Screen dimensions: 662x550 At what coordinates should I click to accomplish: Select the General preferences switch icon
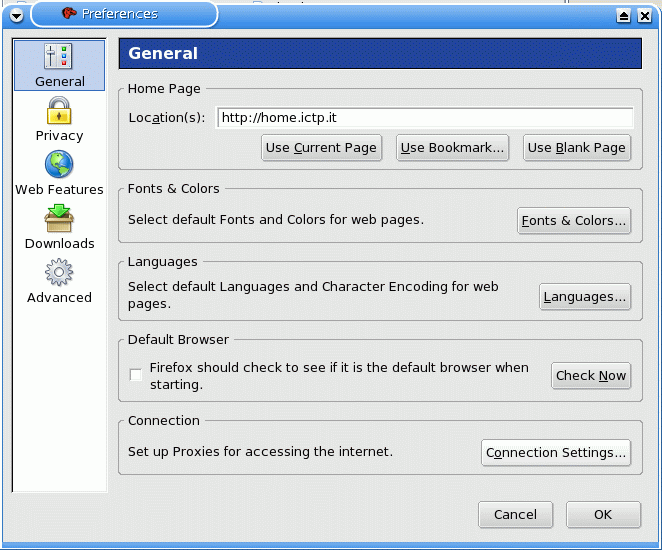[59, 57]
